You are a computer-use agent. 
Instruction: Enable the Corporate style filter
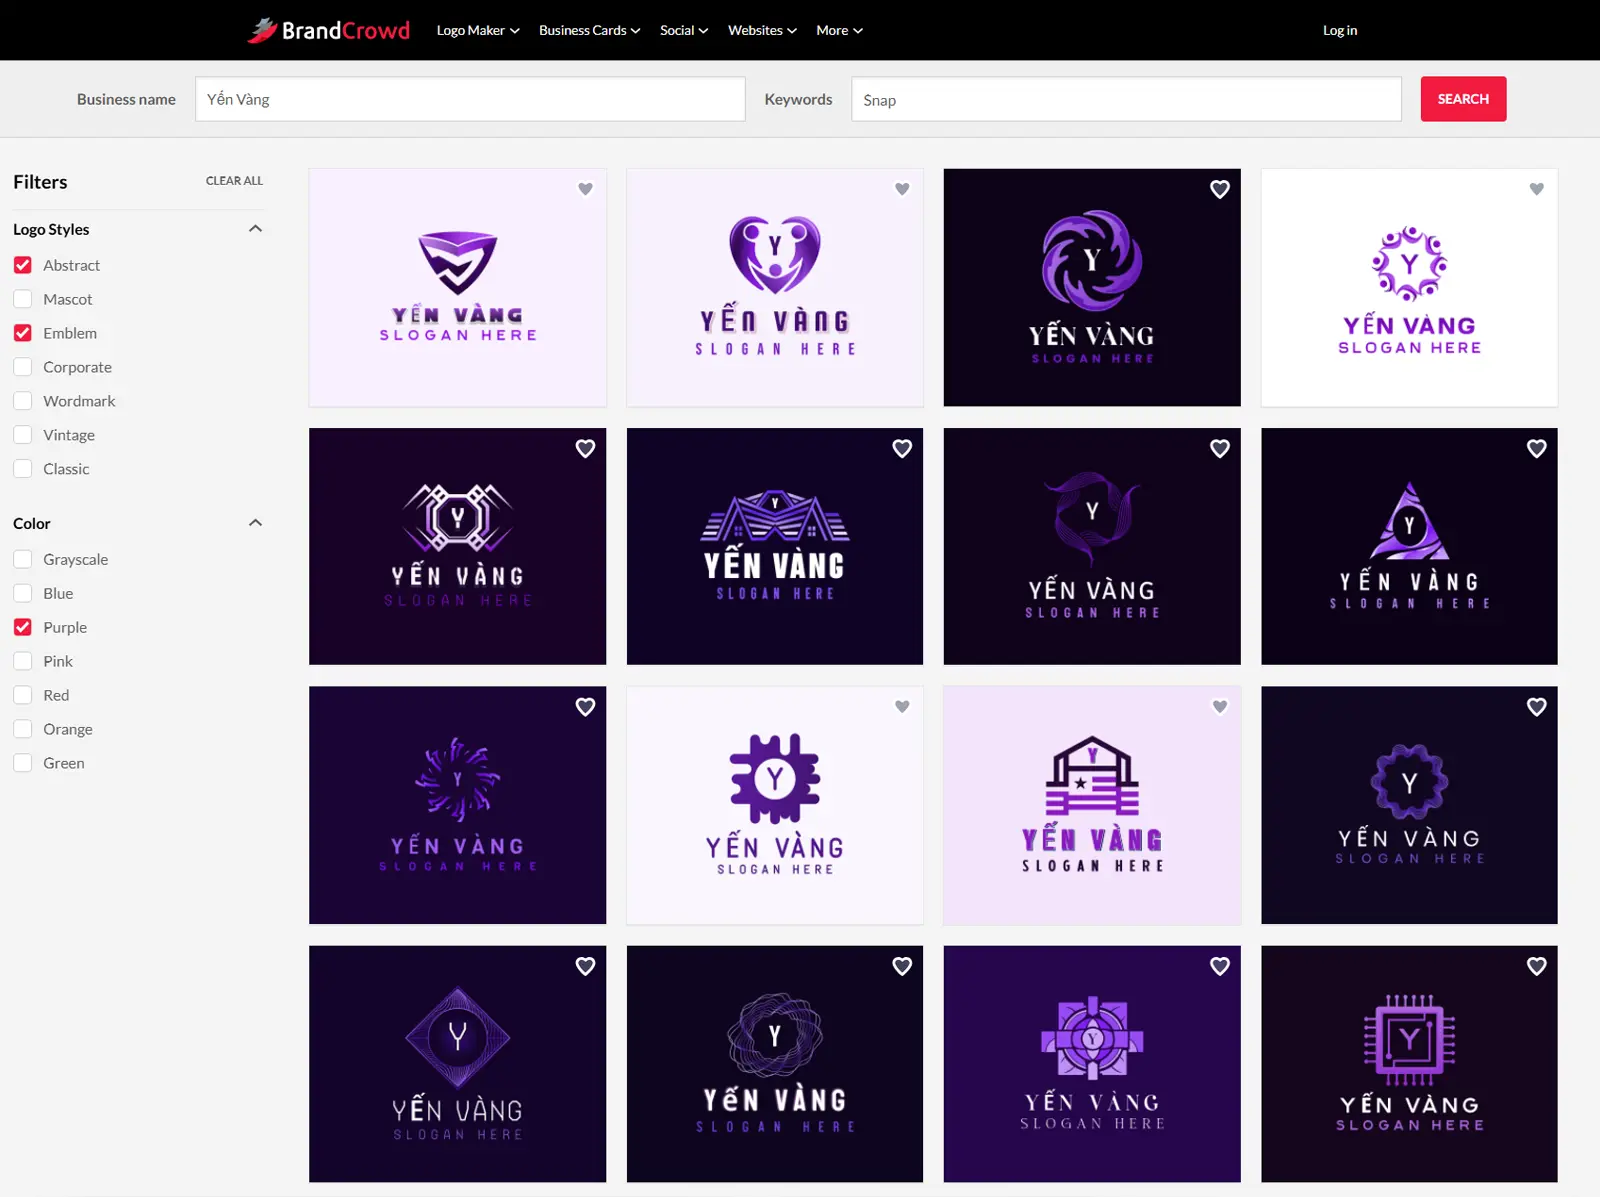pyautogui.click(x=23, y=367)
